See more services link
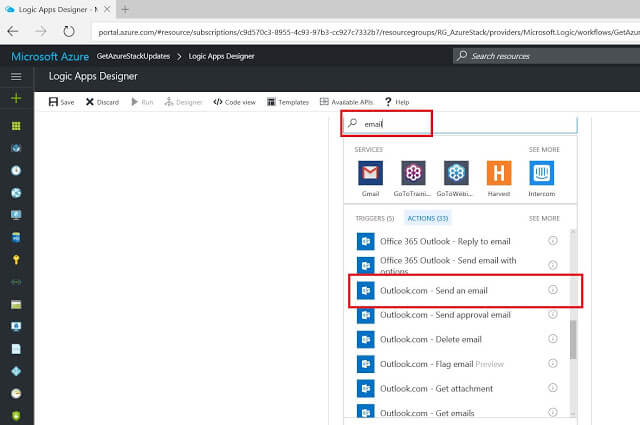This screenshot has height=425, width=640. (x=544, y=150)
